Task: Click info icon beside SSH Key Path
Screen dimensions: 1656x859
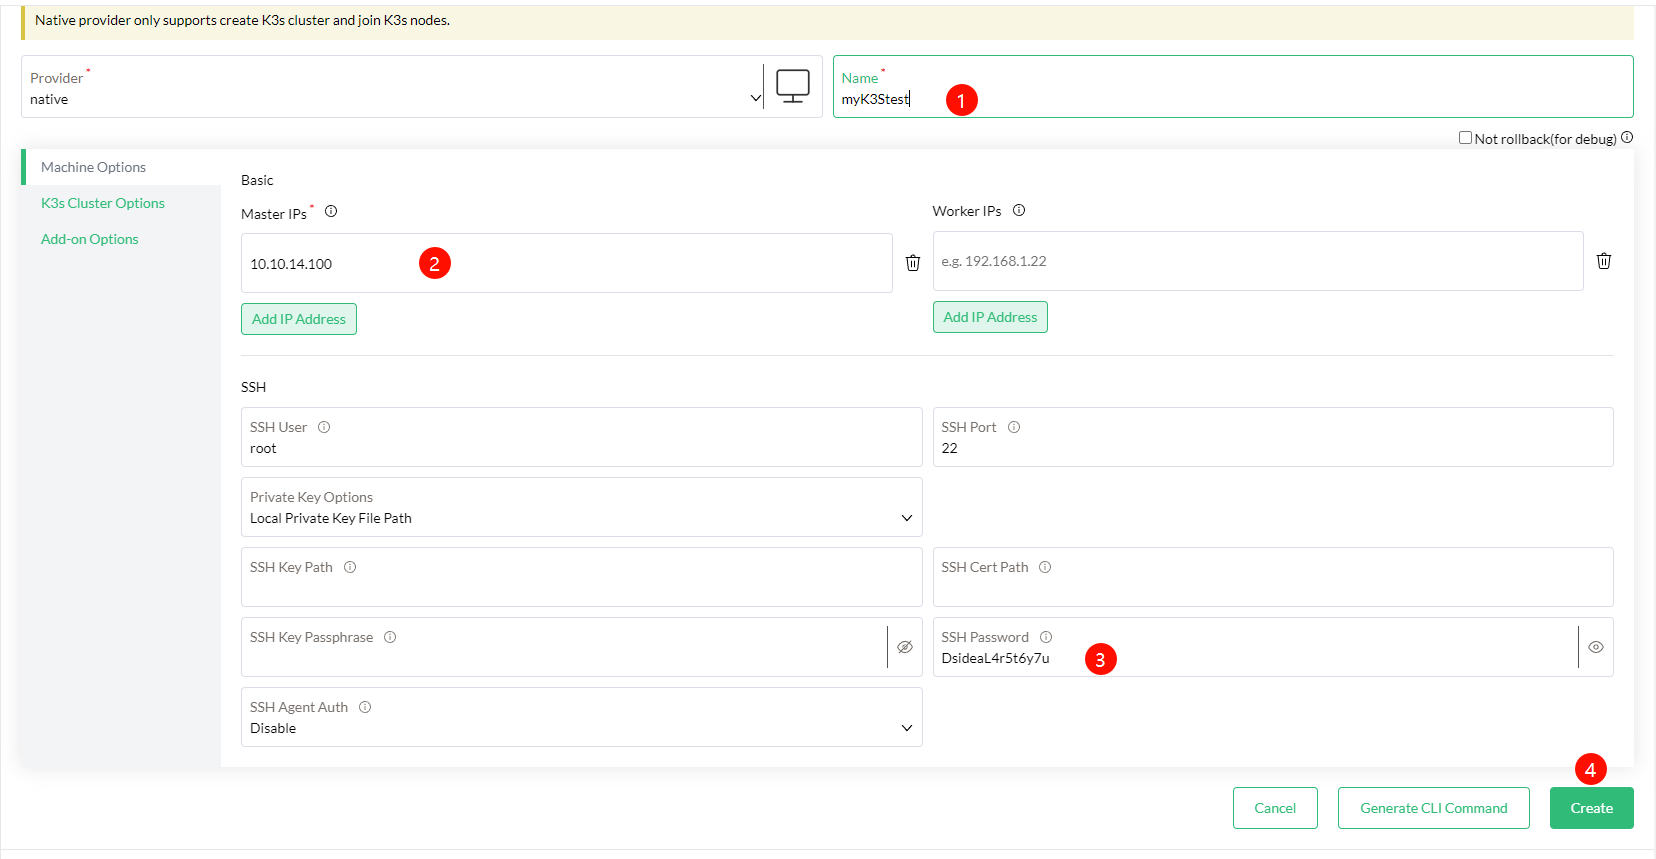Action: (350, 567)
